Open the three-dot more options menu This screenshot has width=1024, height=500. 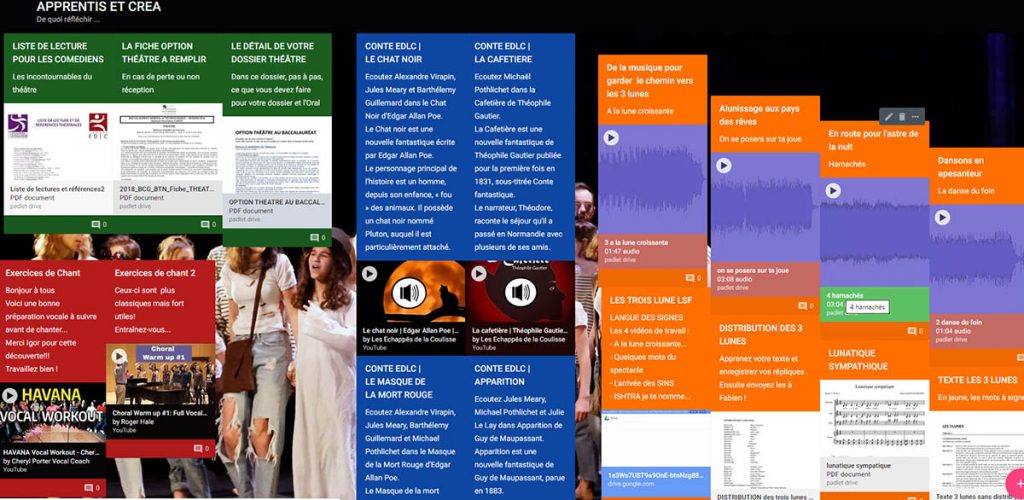point(915,117)
